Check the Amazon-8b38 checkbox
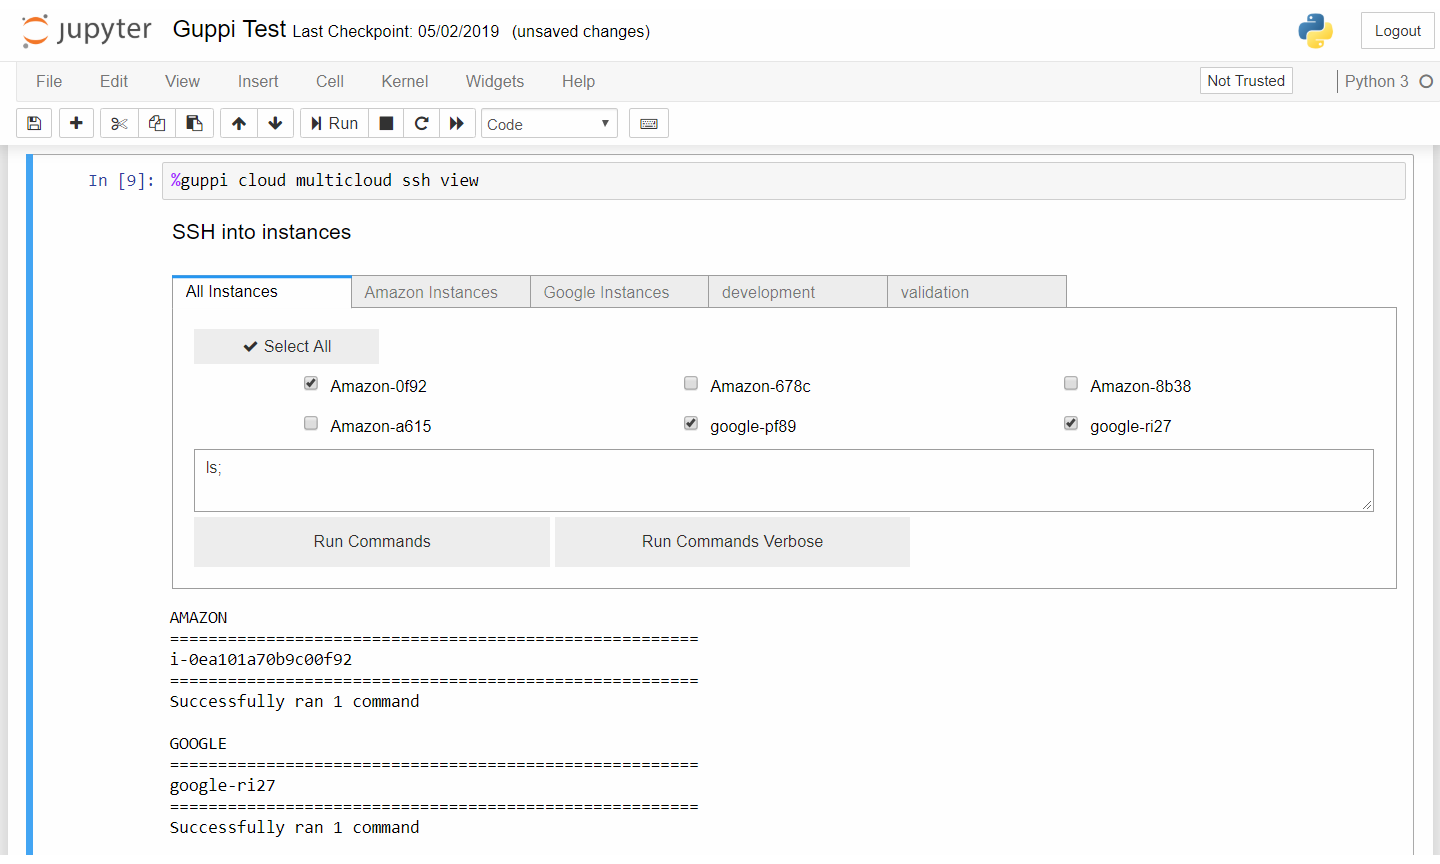The height and width of the screenshot is (864, 1440). pos(1071,384)
